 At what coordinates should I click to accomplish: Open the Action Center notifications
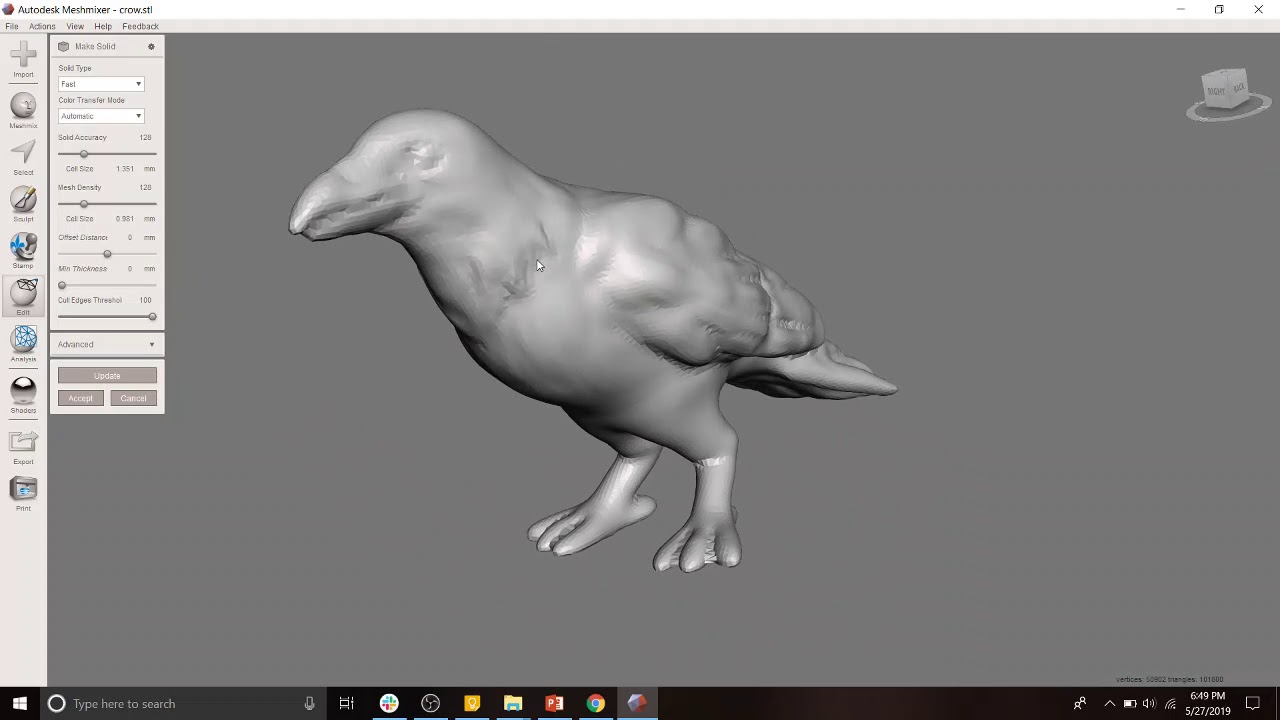tap(1253, 704)
